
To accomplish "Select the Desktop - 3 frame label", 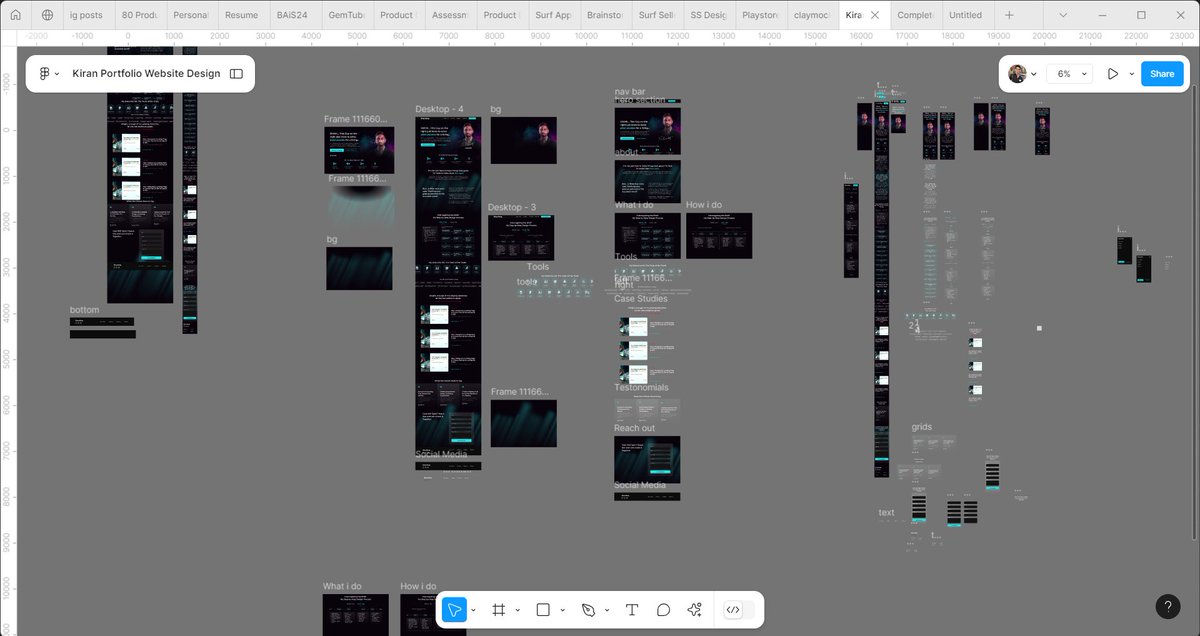I will [x=512, y=208].
